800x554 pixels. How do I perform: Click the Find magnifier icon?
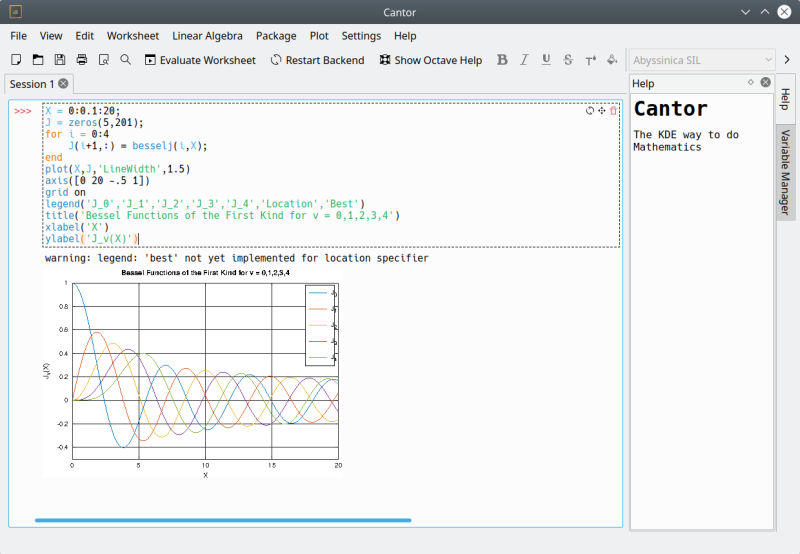tap(126, 60)
